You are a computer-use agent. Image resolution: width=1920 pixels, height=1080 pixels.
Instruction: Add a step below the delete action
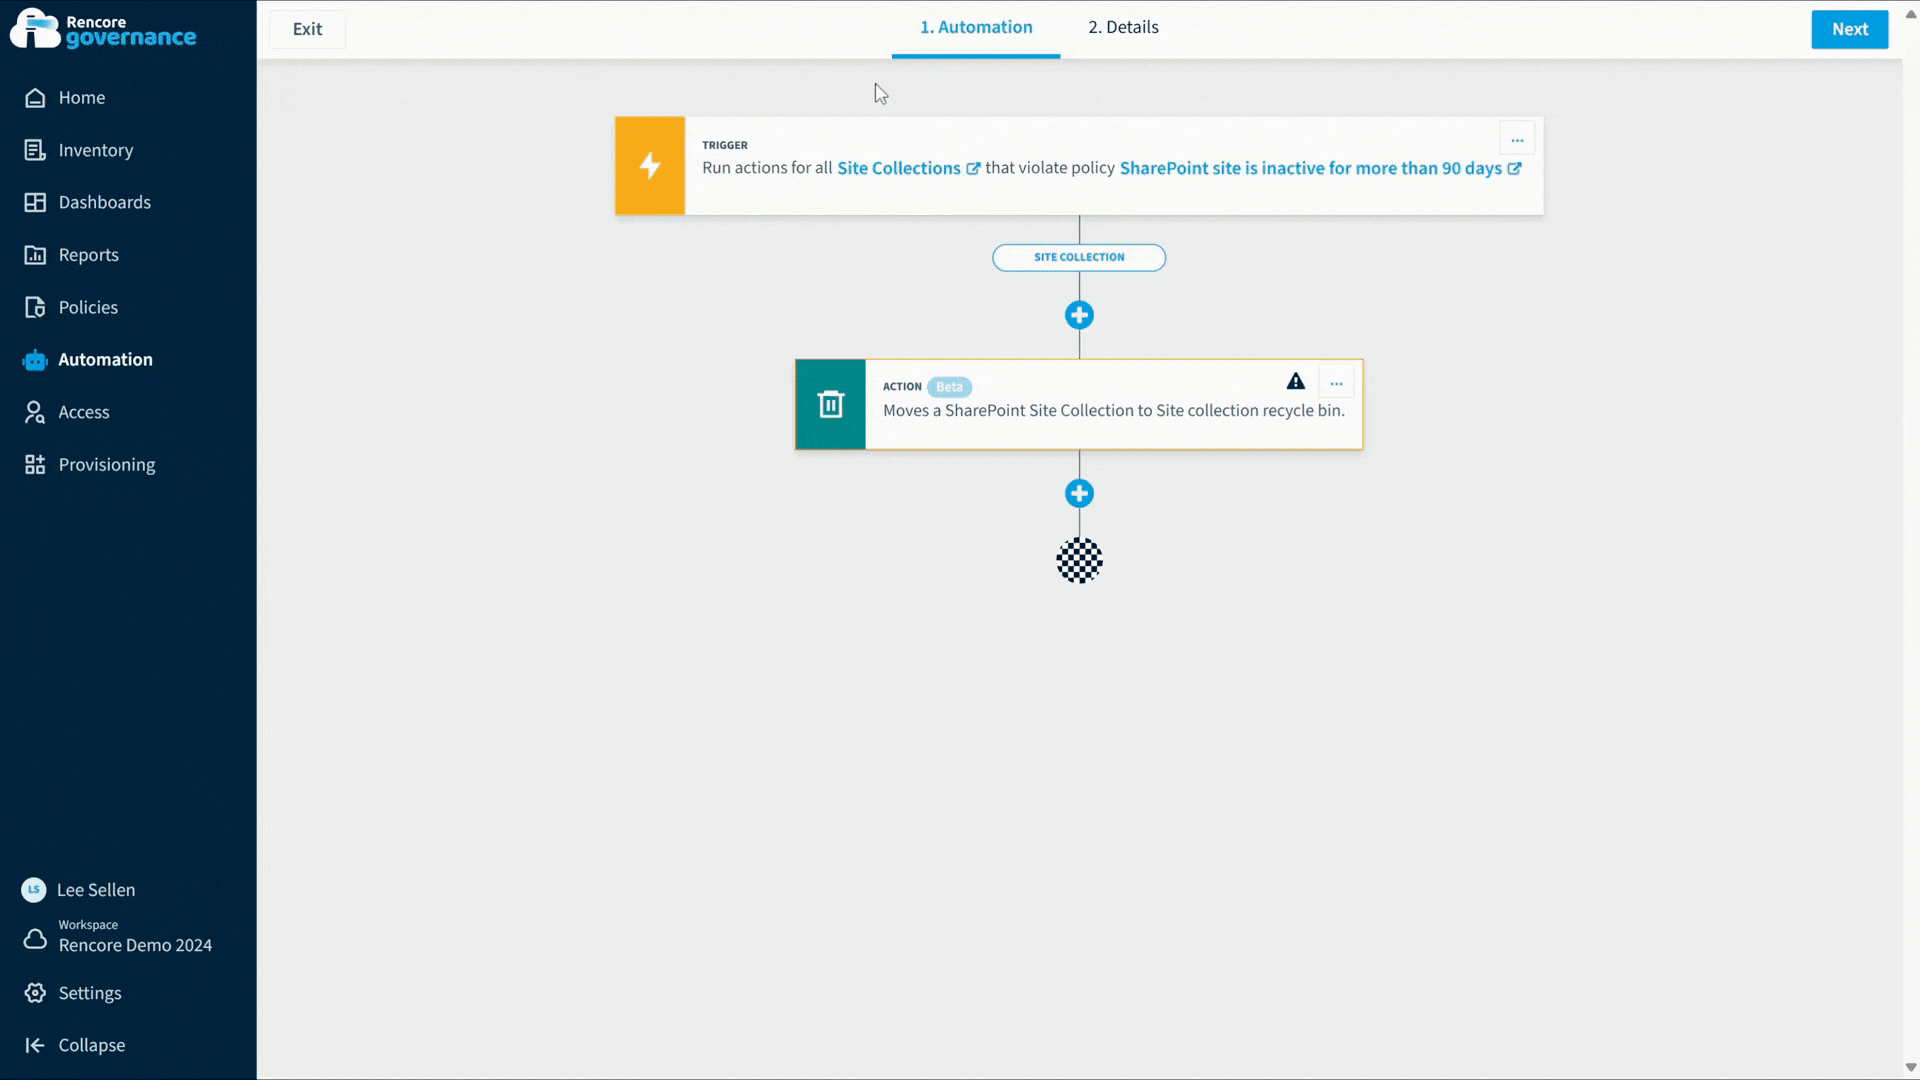coord(1079,493)
